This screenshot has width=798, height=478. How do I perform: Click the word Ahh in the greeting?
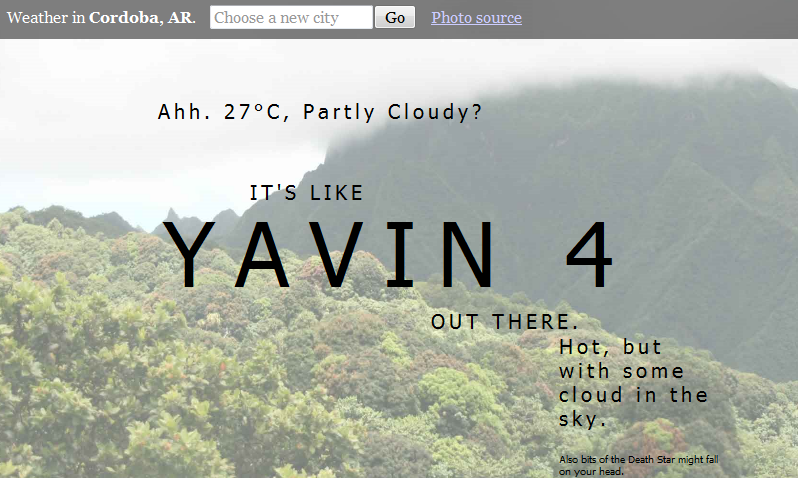[x=179, y=112]
